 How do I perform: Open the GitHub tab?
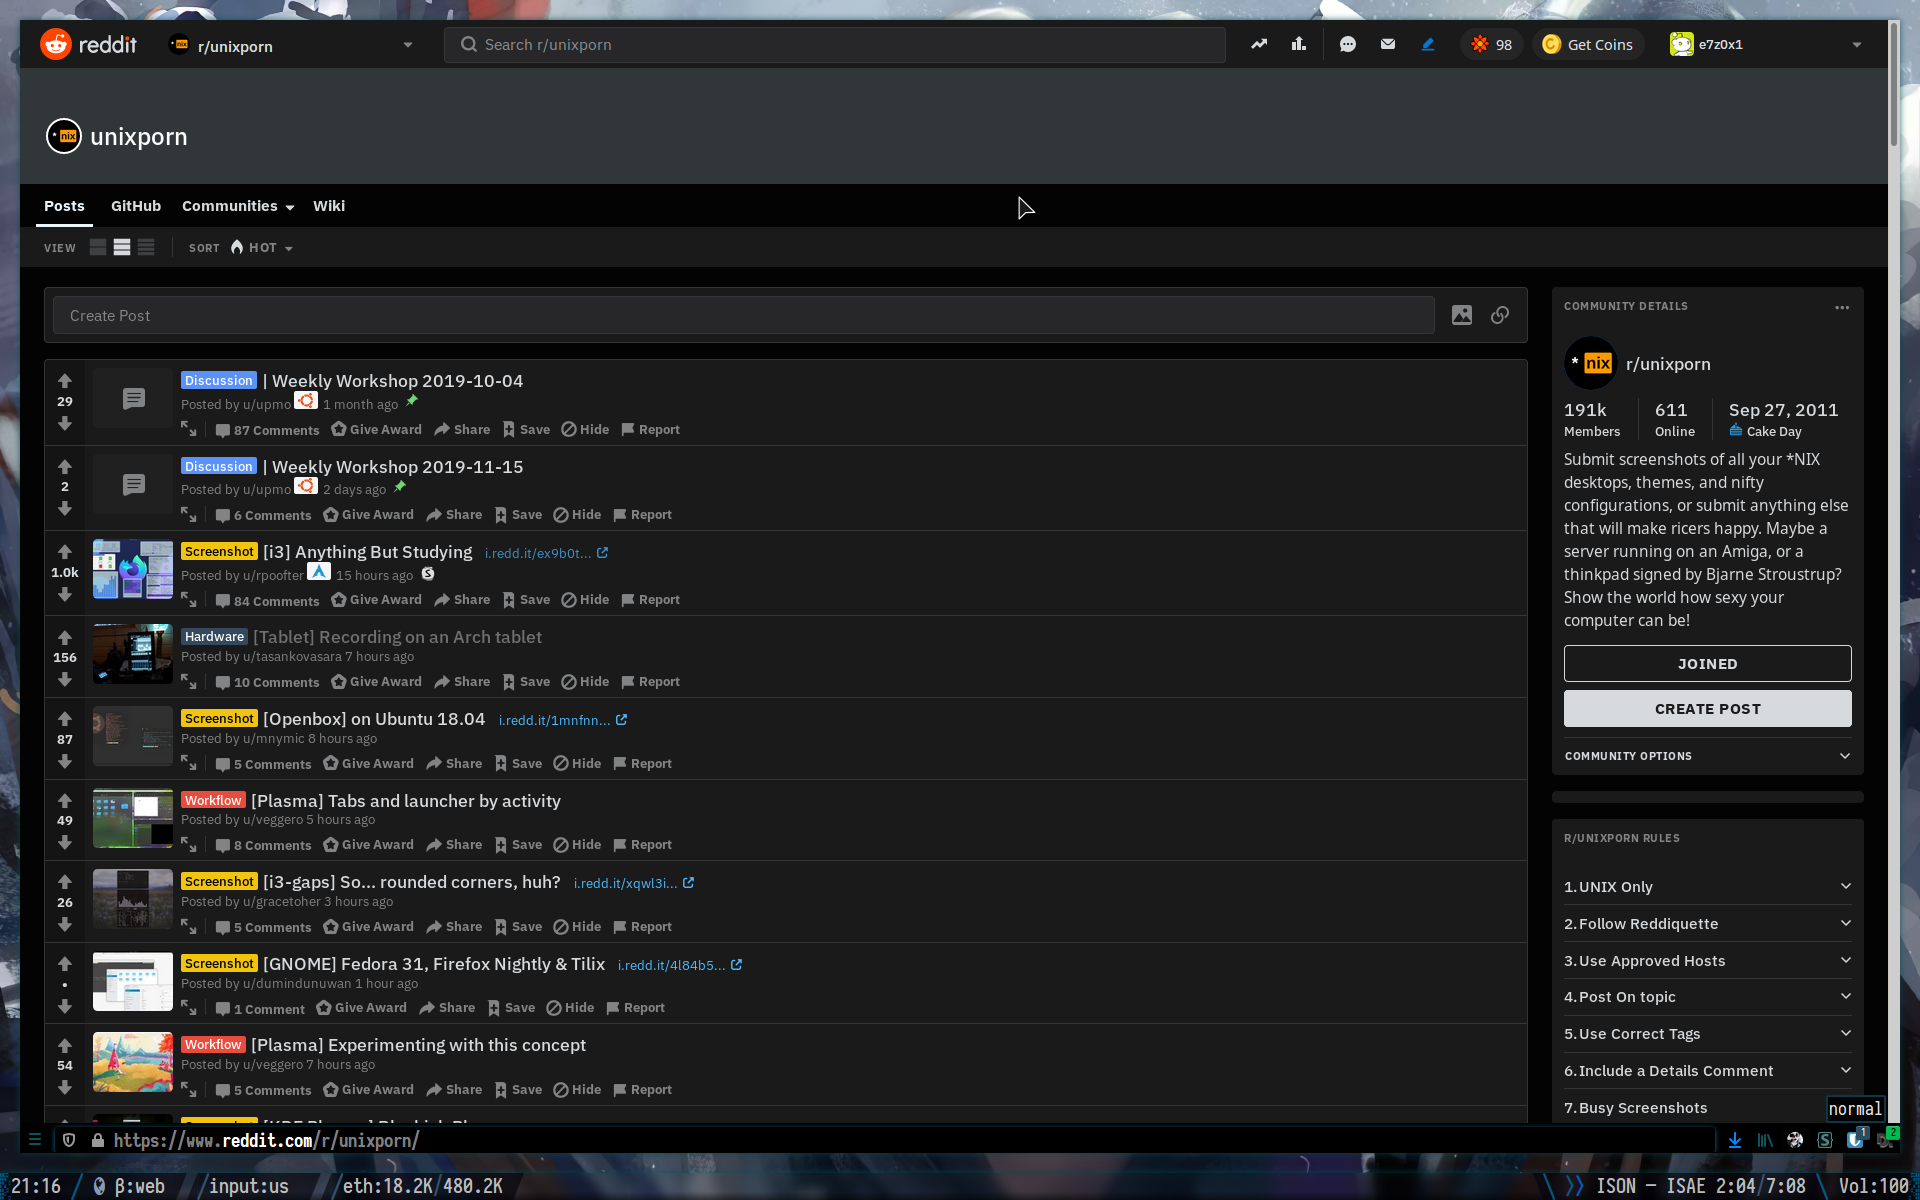click(136, 206)
